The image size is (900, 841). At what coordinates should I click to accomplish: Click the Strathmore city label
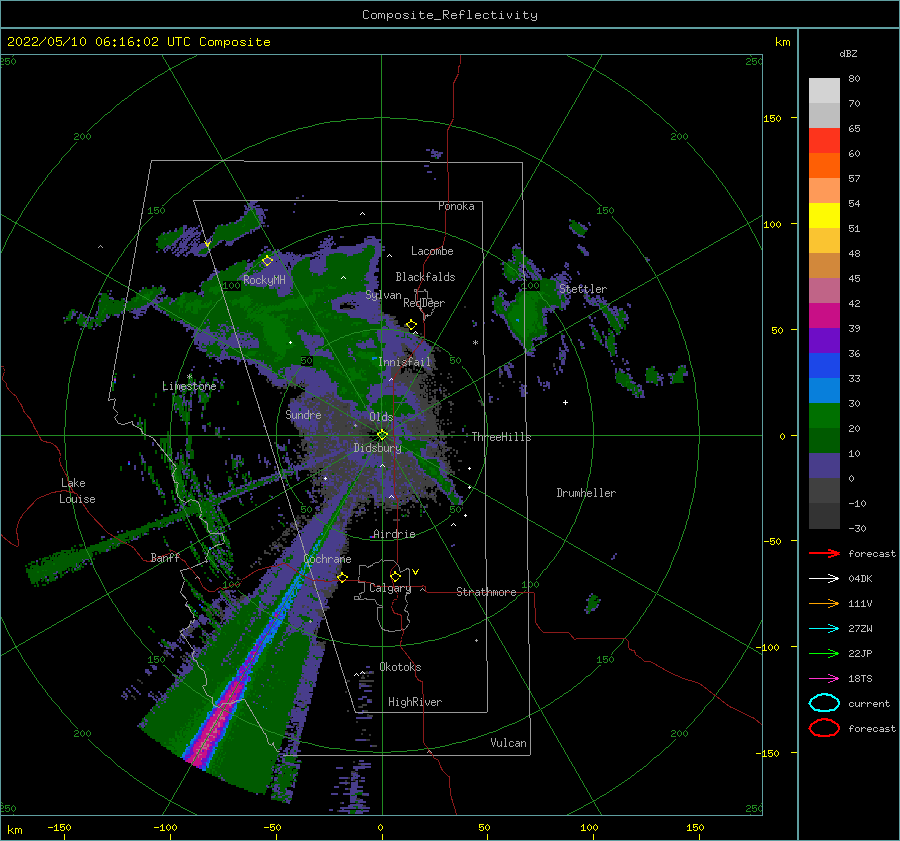(x=486, y=592)
